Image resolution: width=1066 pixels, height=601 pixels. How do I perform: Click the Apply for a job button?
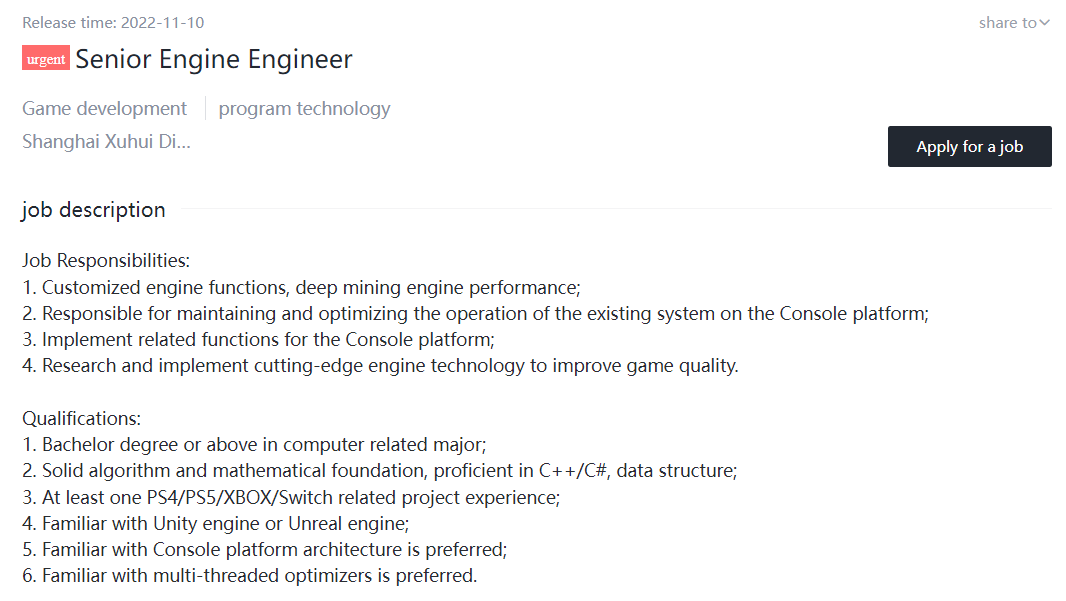969,146
